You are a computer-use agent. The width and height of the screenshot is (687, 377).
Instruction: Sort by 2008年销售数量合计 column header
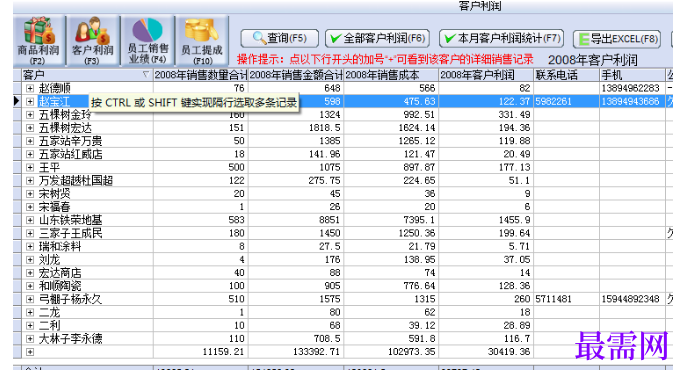201,75
